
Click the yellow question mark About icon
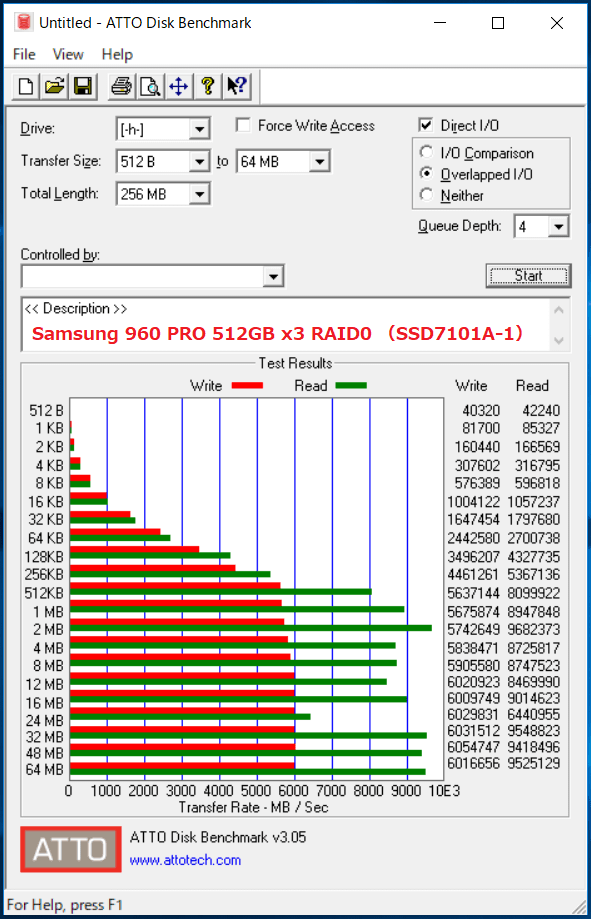(206, 87)
